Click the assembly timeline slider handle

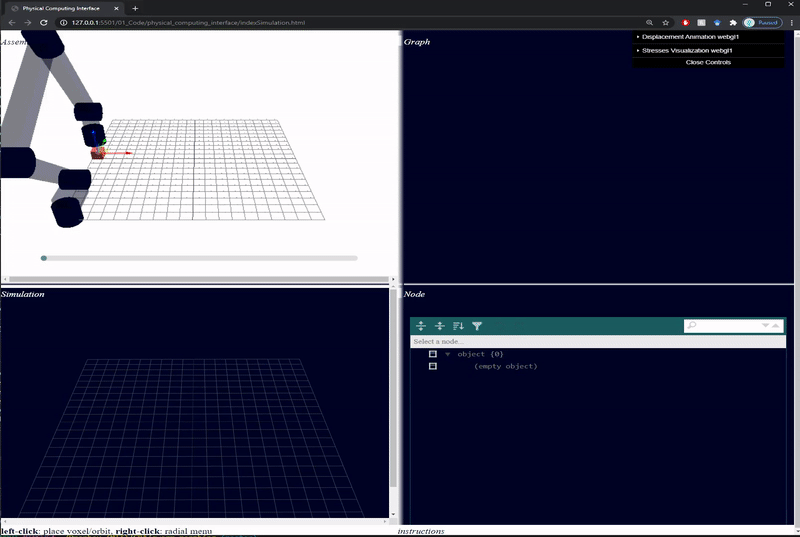click(44, 258)
